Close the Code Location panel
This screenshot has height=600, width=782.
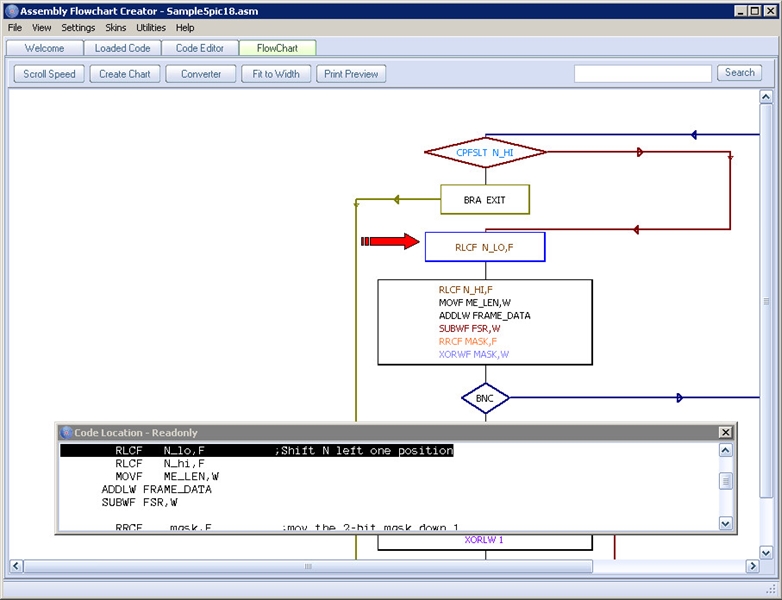[725, 432]
